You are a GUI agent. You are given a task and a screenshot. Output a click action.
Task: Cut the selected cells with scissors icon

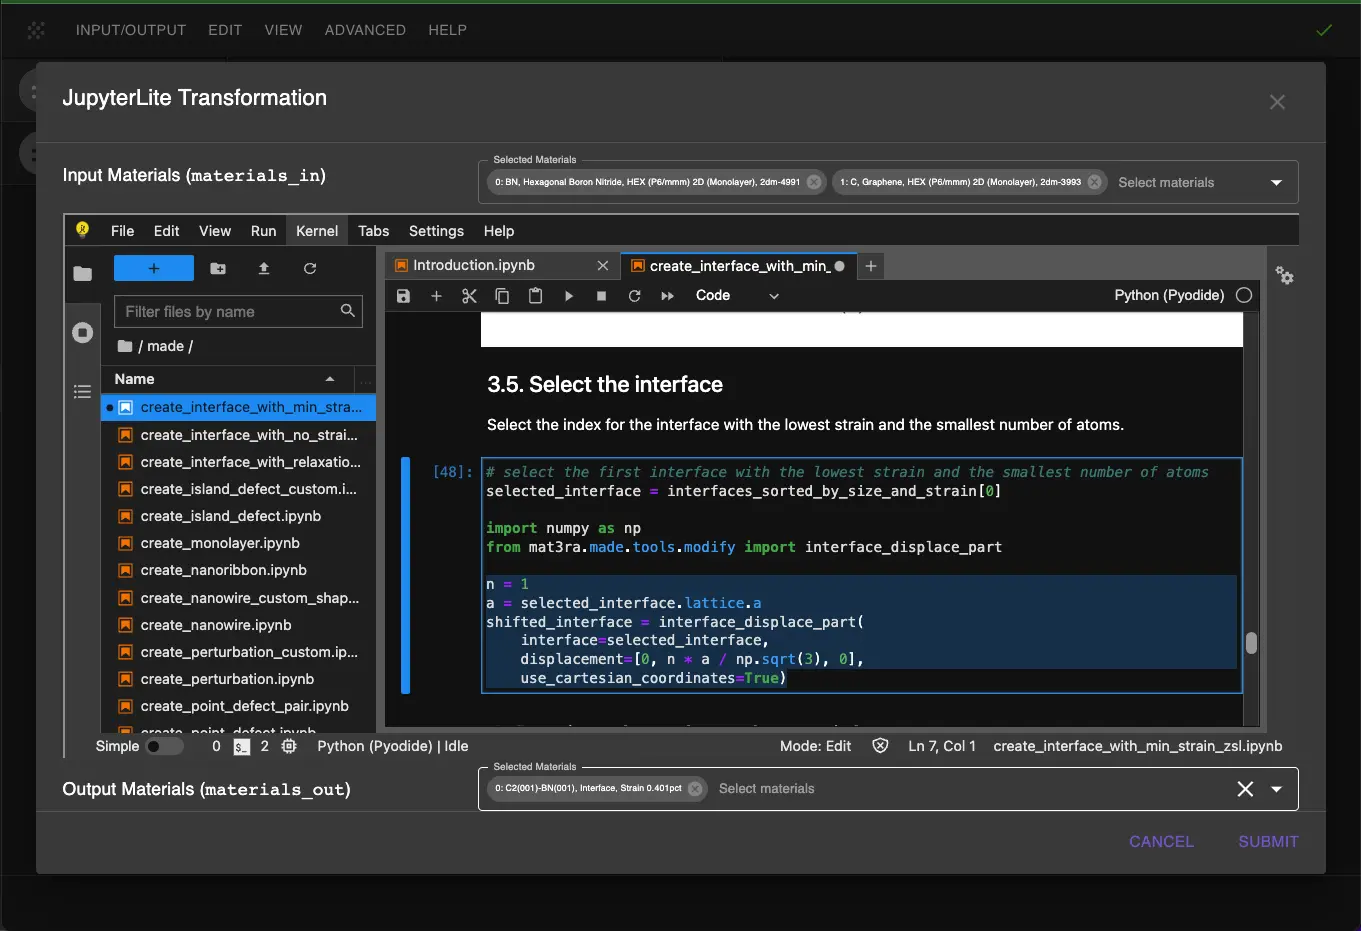click(x=469, y=295)
